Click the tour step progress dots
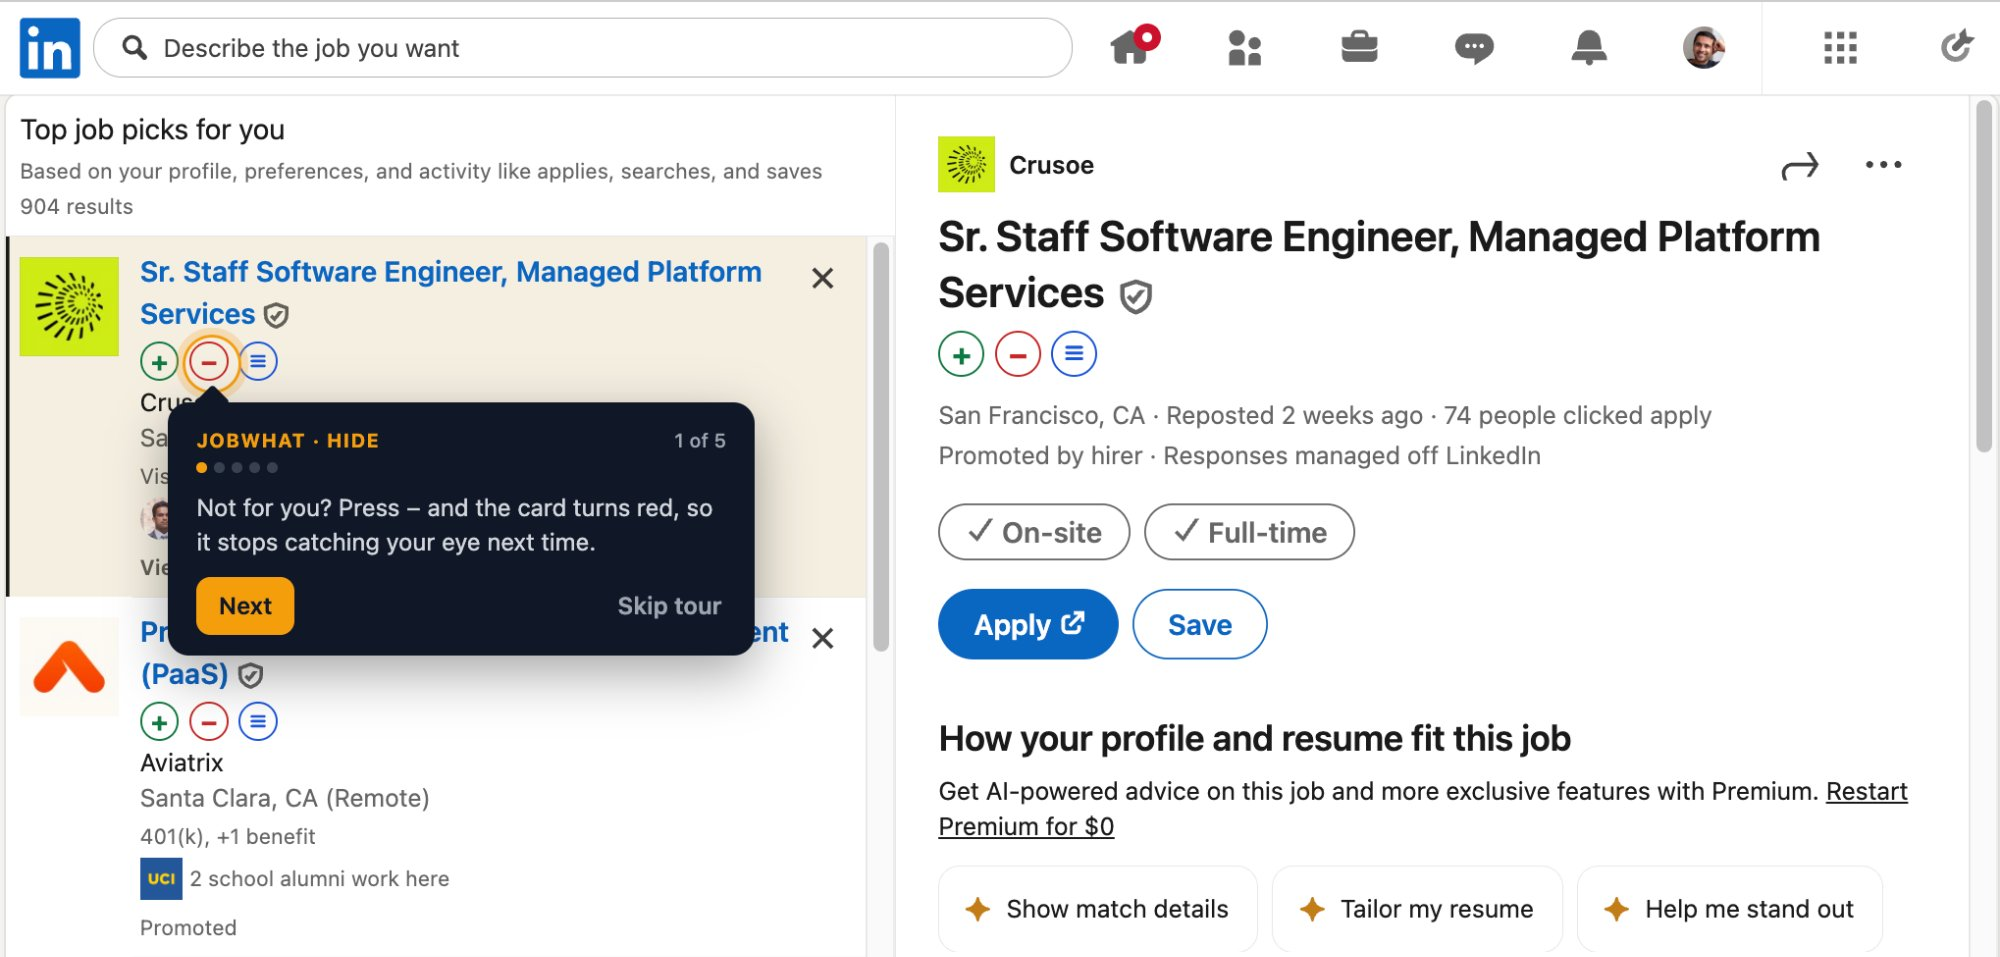This screenshot has width=2000, height=957. (237, 467)
